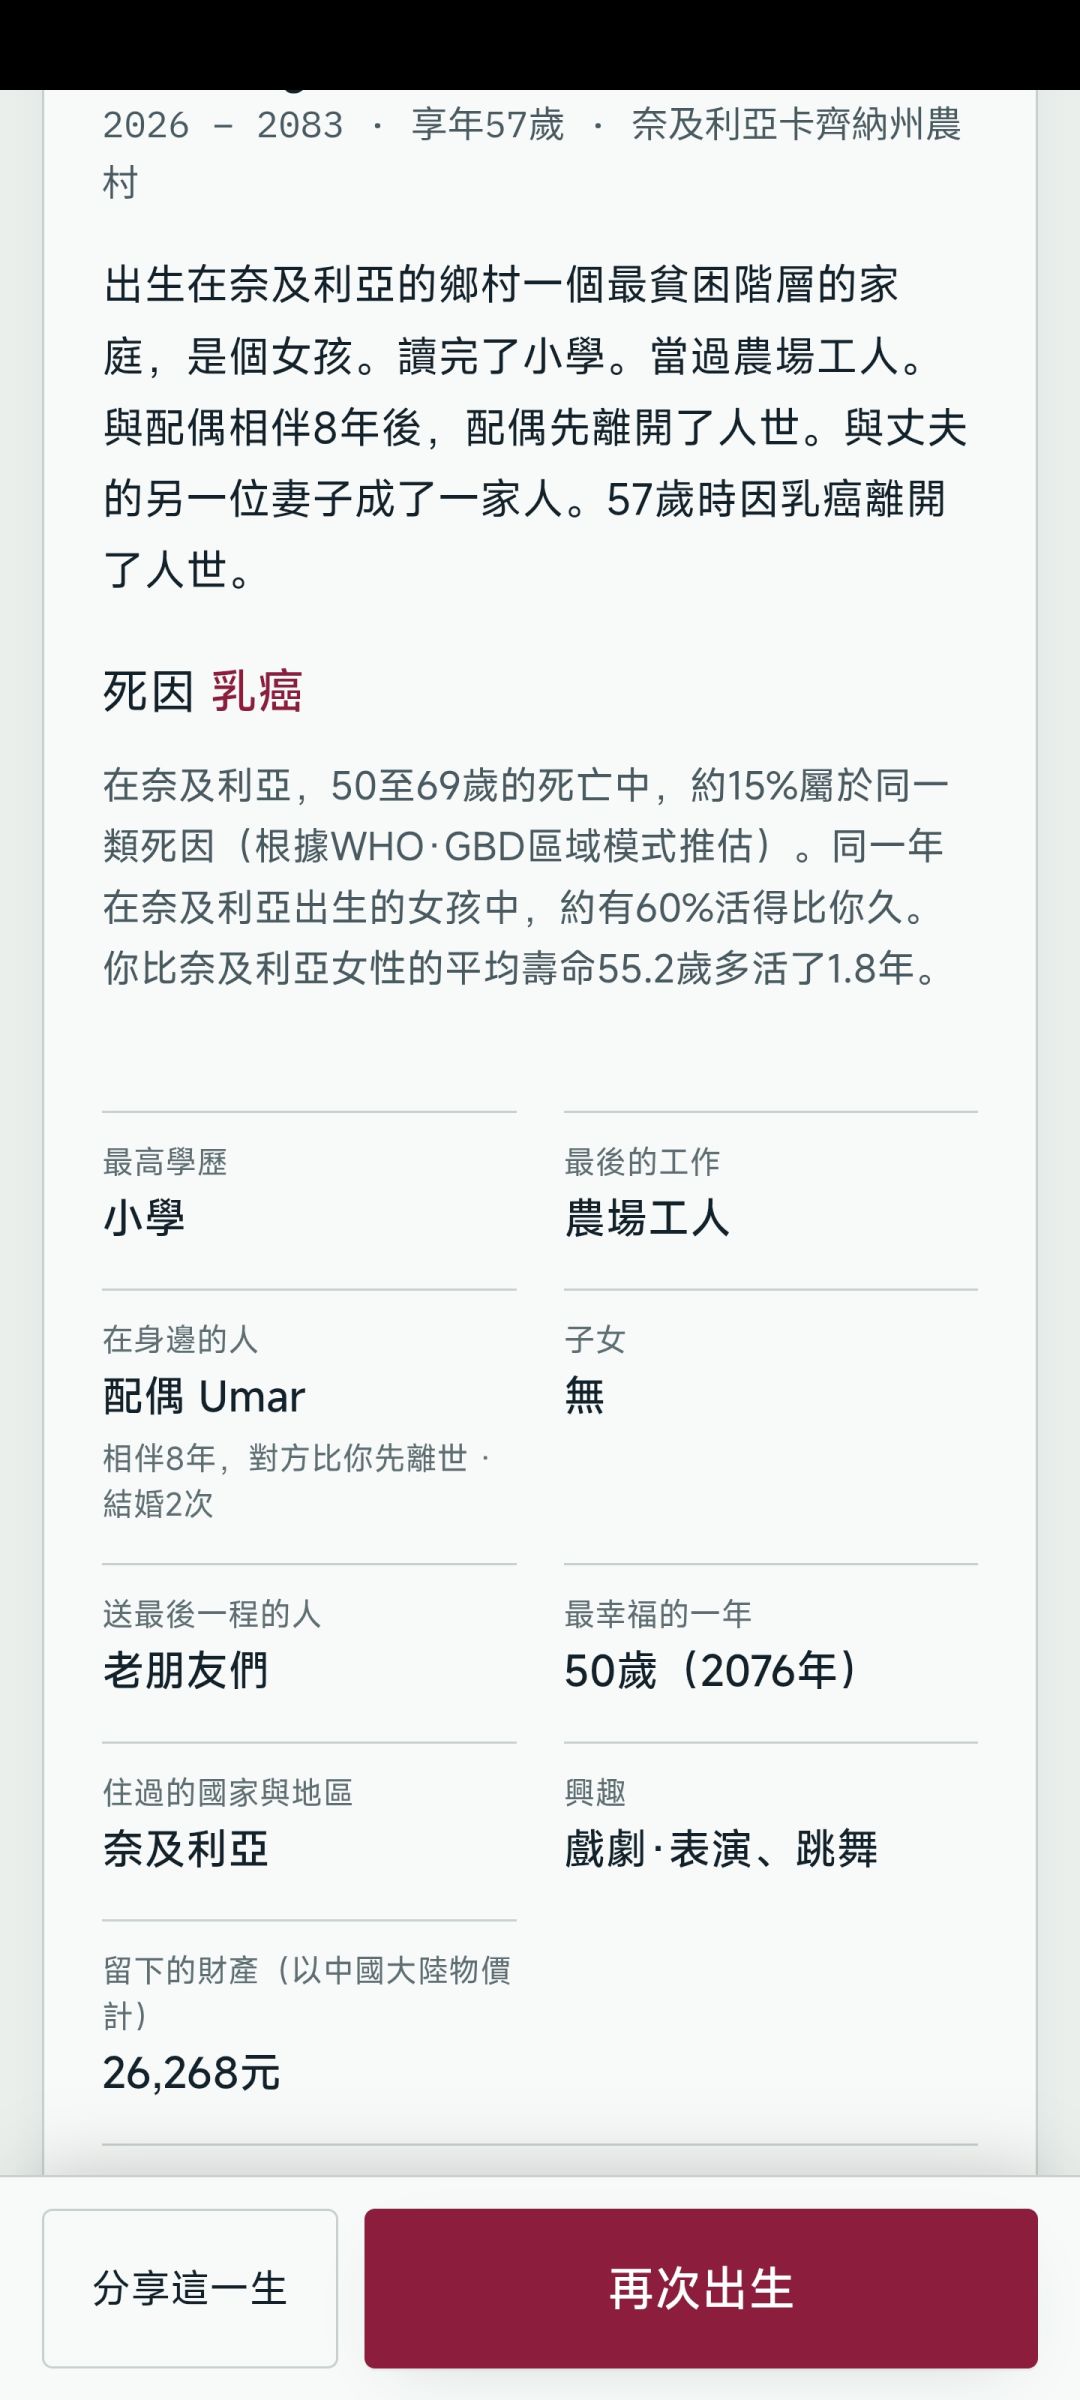The width and height of the screenshot is (1080, 2400).
Task: Tap the 最後的工作 農場工人 entry
Action: [x=771, y=1200]
